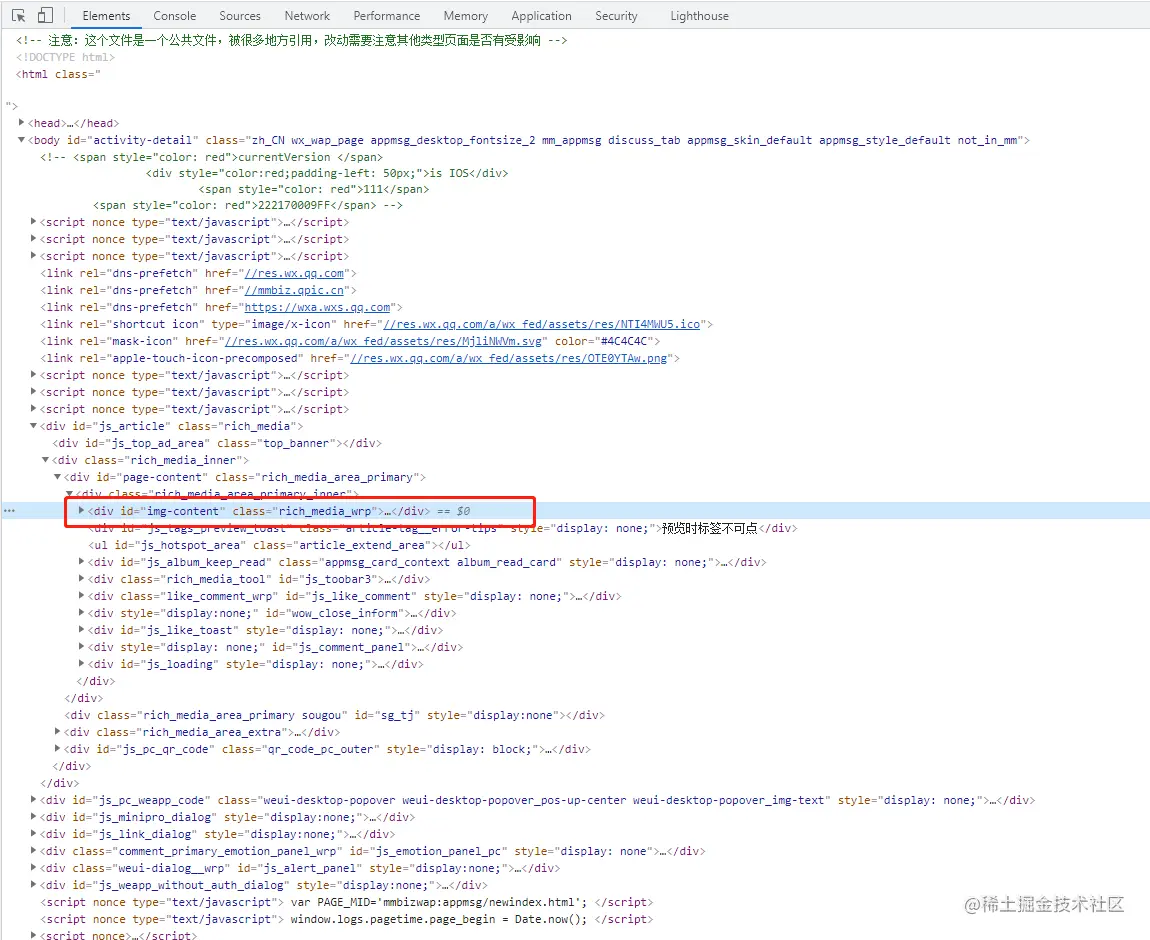This screenshot has width=1150, height=940.
Task: Click the 222170009FF span comment line
Action: (x=248, y=205)
